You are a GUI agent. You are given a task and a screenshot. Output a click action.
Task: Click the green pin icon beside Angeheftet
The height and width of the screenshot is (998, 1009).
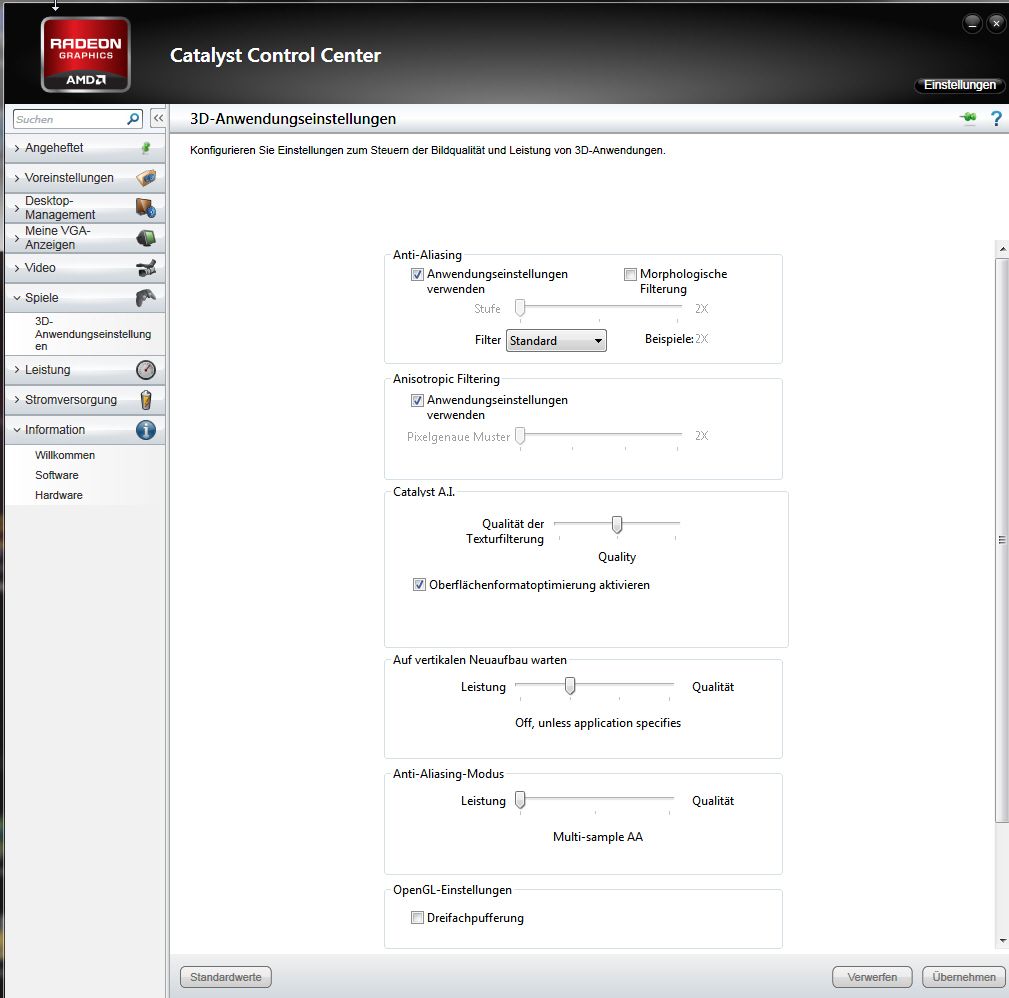[x=146, y=148]
